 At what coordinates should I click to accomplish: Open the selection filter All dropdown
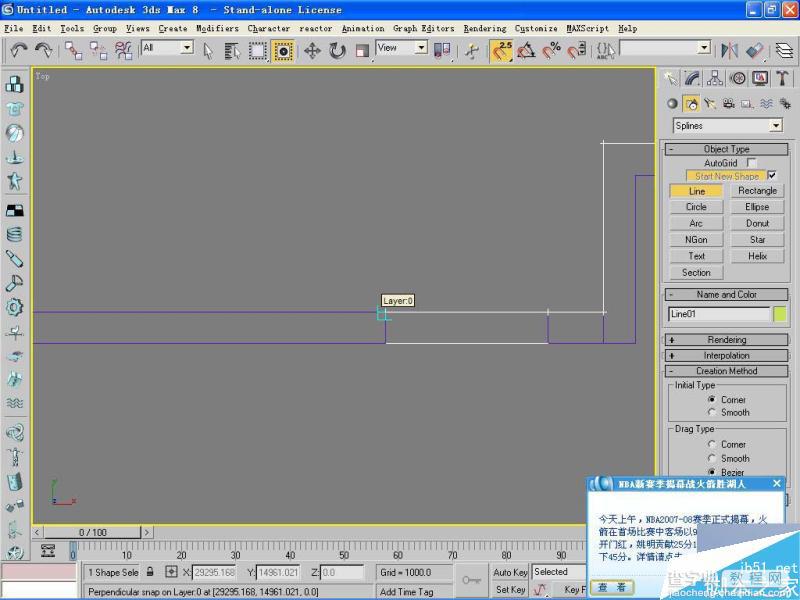[x=187, y=47]
